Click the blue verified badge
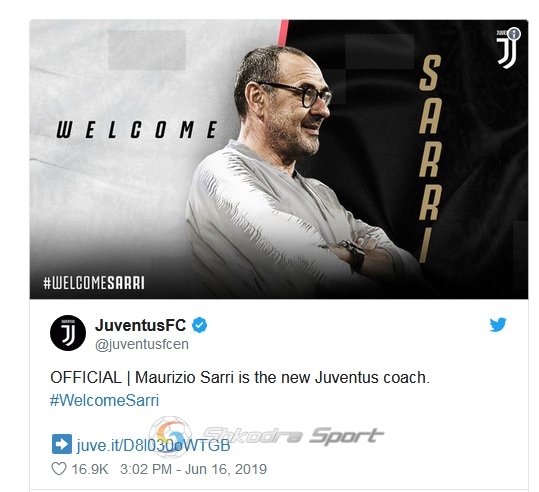Screen dimensions: 539x492 tap(199, 325)
